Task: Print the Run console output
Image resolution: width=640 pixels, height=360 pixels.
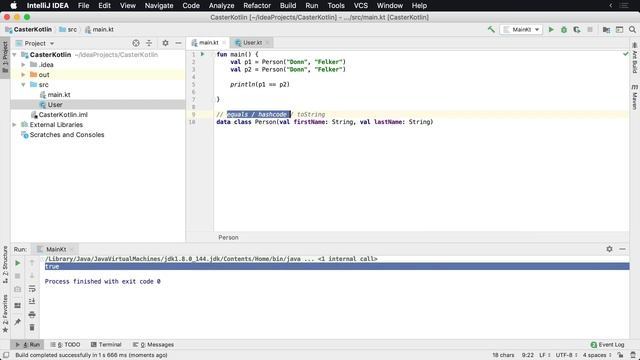Action: click(x=32, y=315)
